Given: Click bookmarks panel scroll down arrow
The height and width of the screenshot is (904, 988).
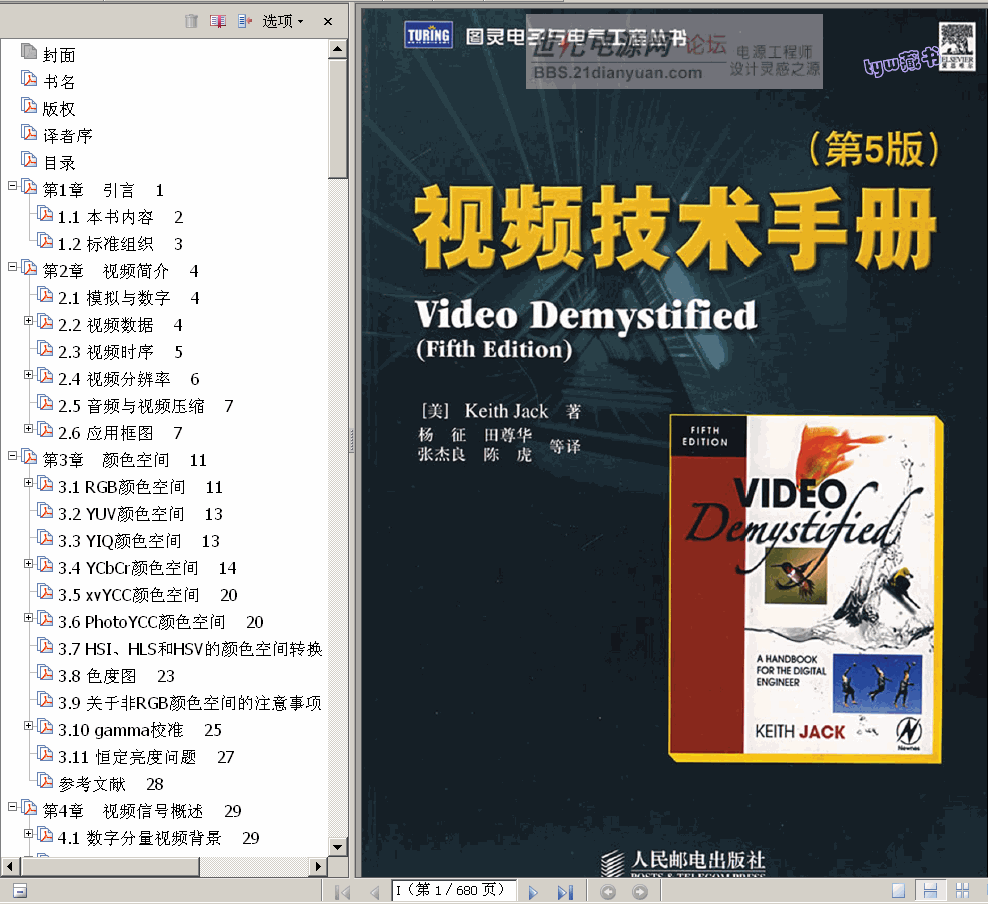Looking at the screenshot, I should (x=338, y=847).
